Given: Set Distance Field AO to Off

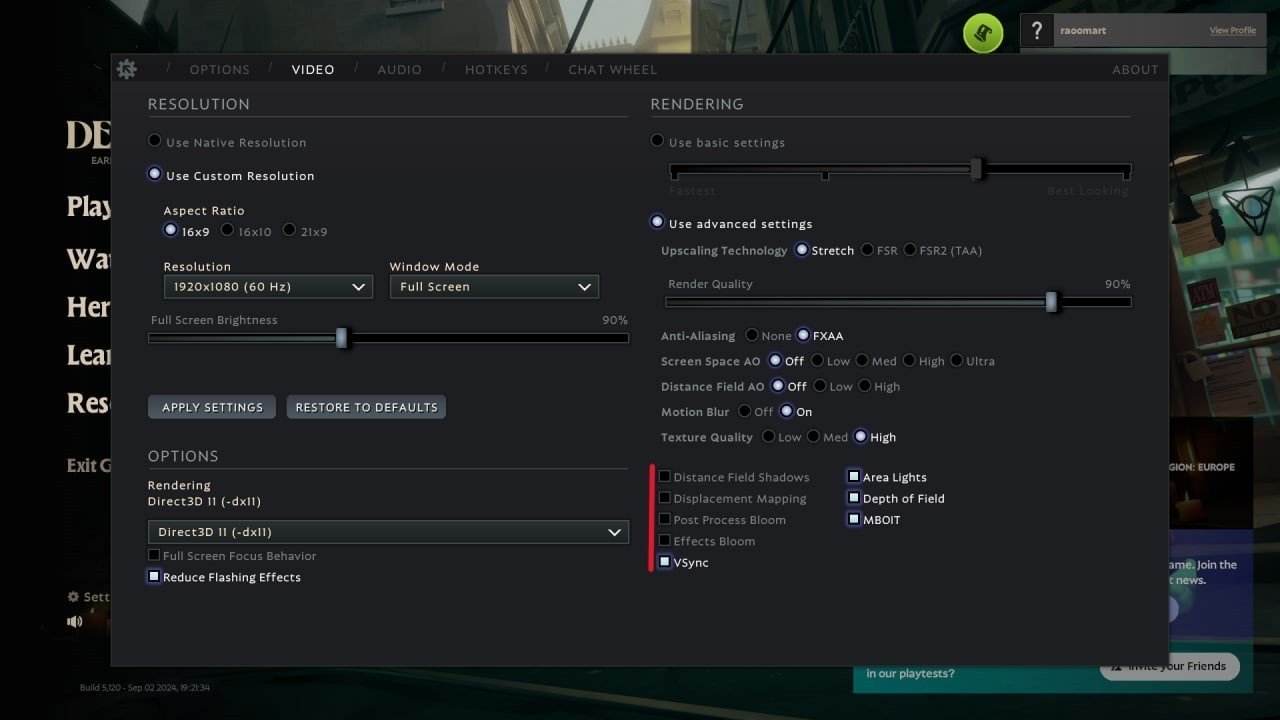Looking at the screenshot, I should click(778, 386).
